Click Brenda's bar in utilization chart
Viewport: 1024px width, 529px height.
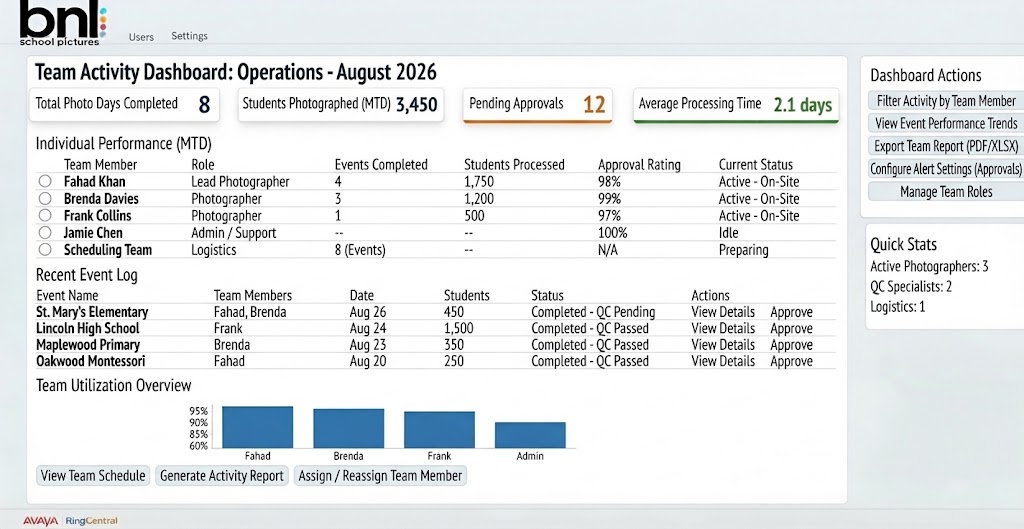[349, 428]
